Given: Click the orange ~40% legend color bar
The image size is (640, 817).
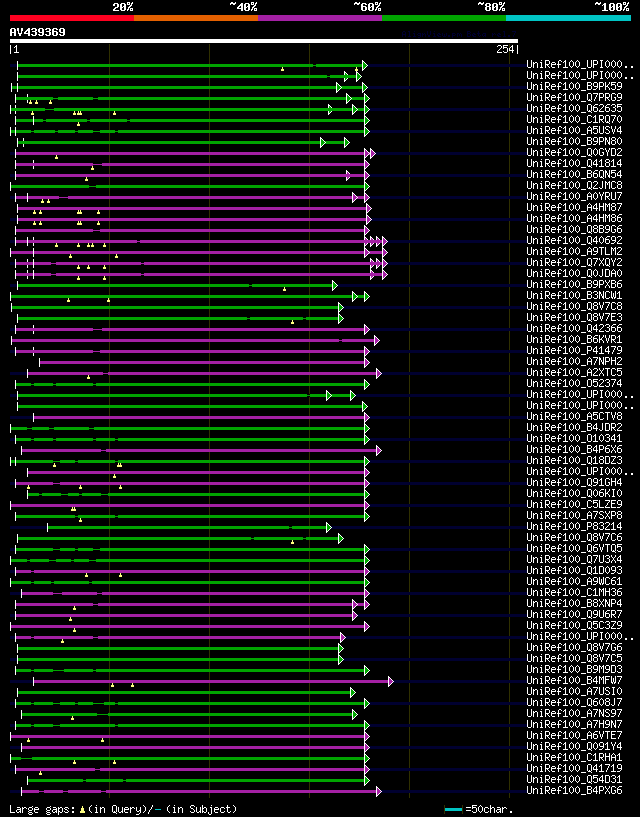Looking at the screenshot, I should point(196,18).
